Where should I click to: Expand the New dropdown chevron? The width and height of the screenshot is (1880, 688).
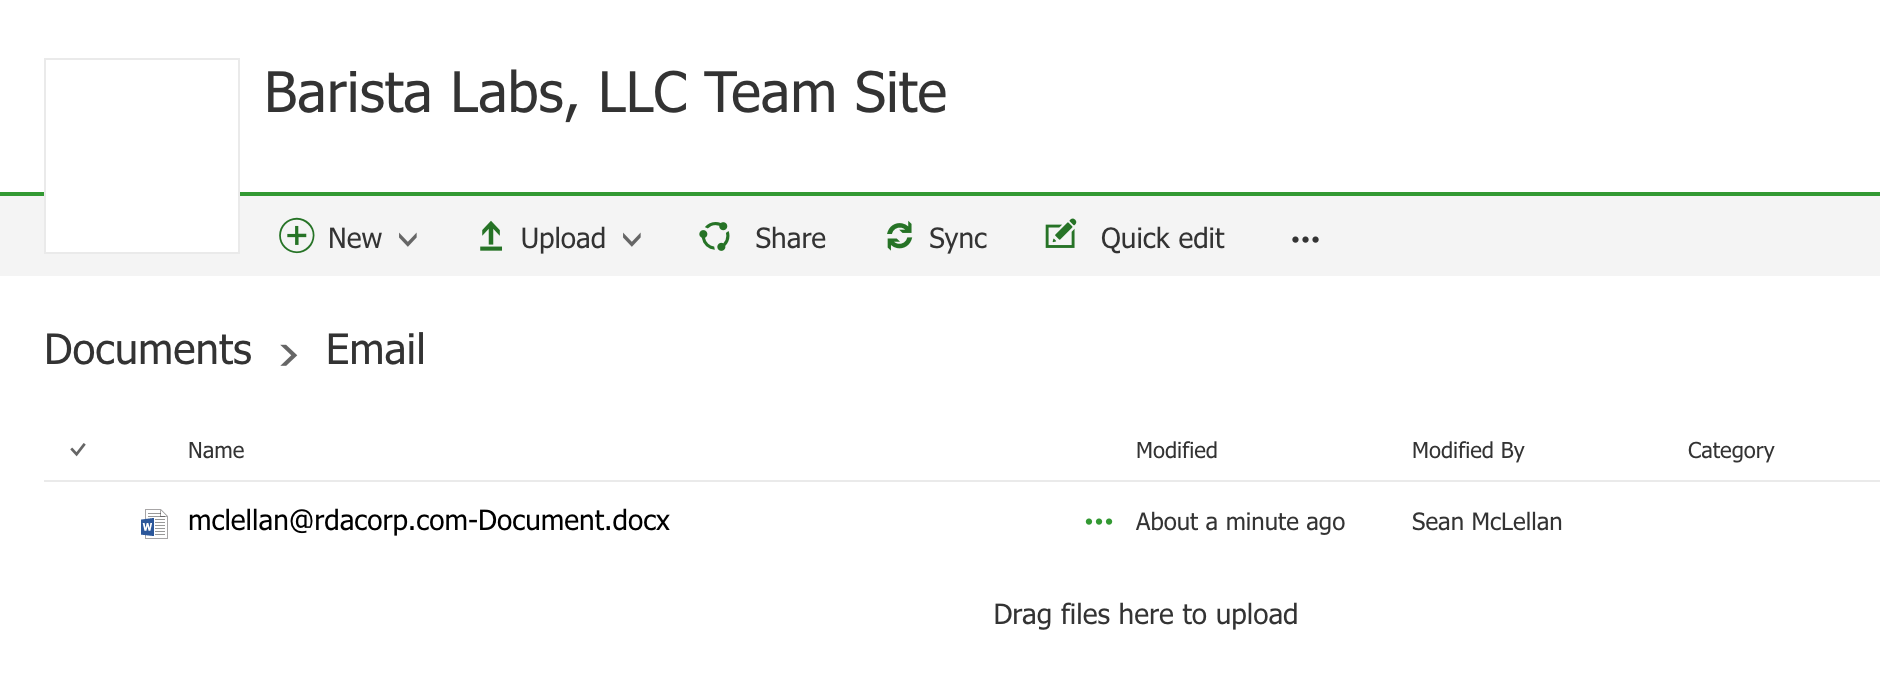click(408, 240)
